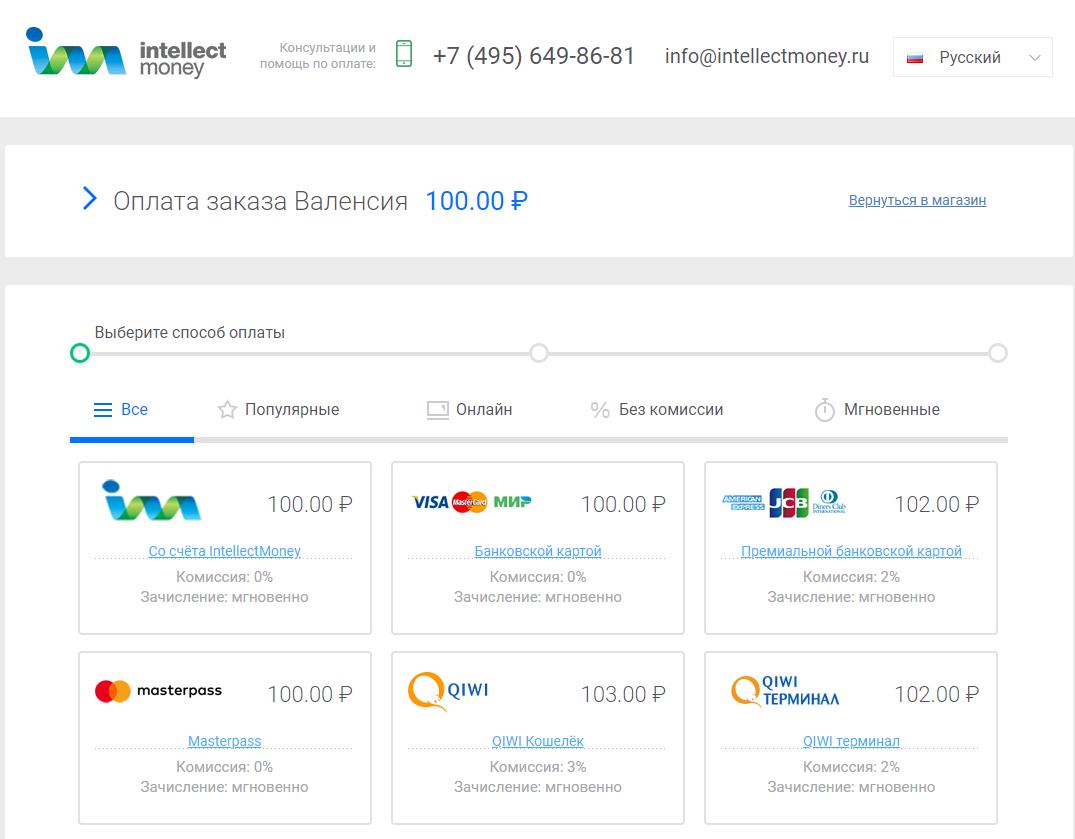
Task: Click Консультации и помощь по оплате label
Action: click(x=318, y=56)
